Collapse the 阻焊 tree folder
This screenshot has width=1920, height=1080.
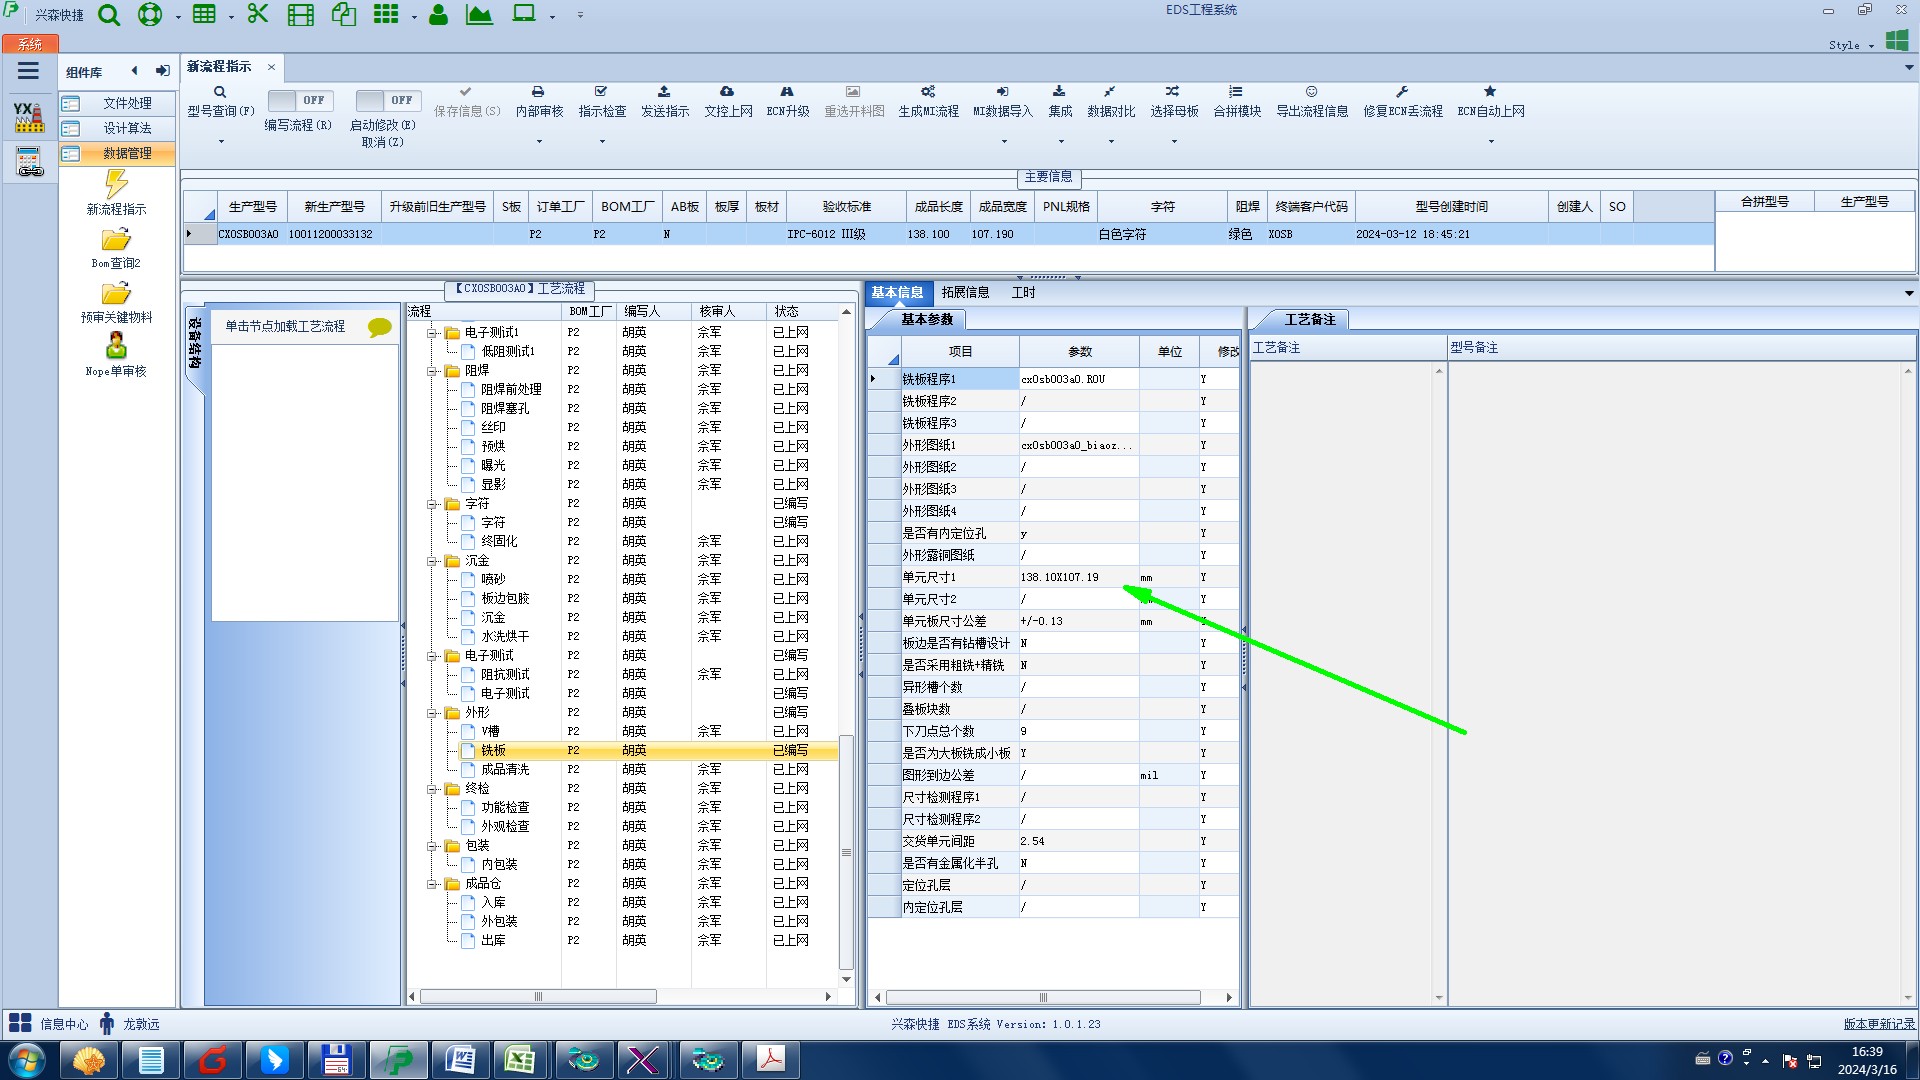coord(432,371)
